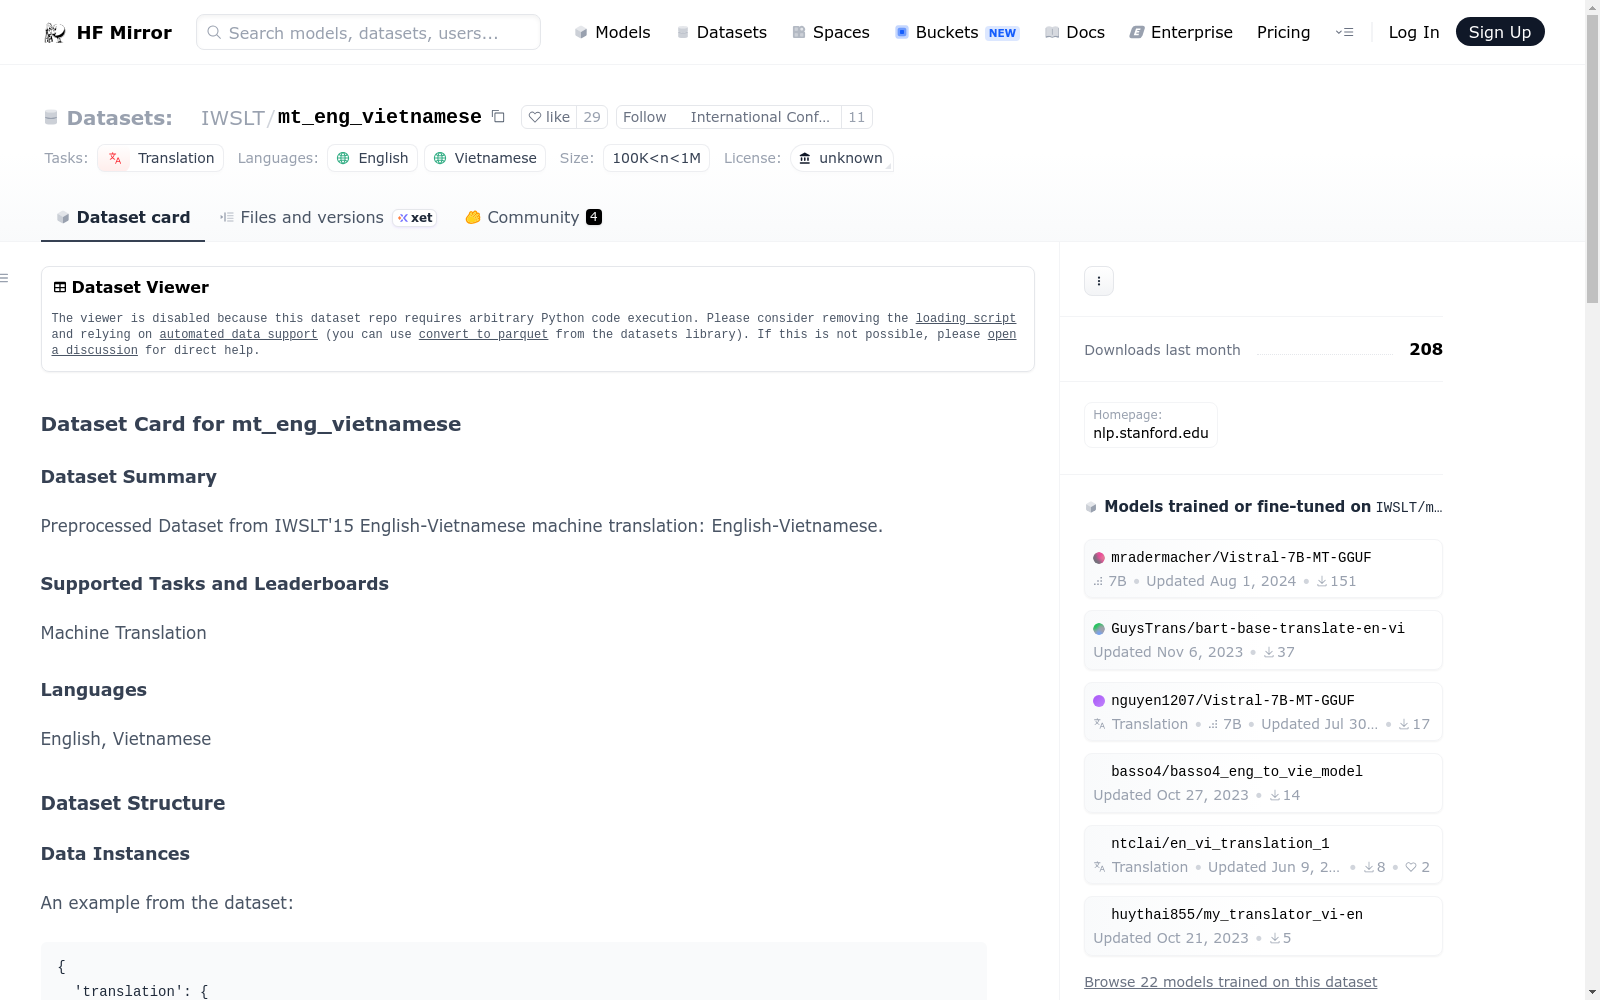This screenshot has width=1600, height=1000.
Task: Open basso4/basso4_eng_to_vie_model
Action: point(1263,783)
